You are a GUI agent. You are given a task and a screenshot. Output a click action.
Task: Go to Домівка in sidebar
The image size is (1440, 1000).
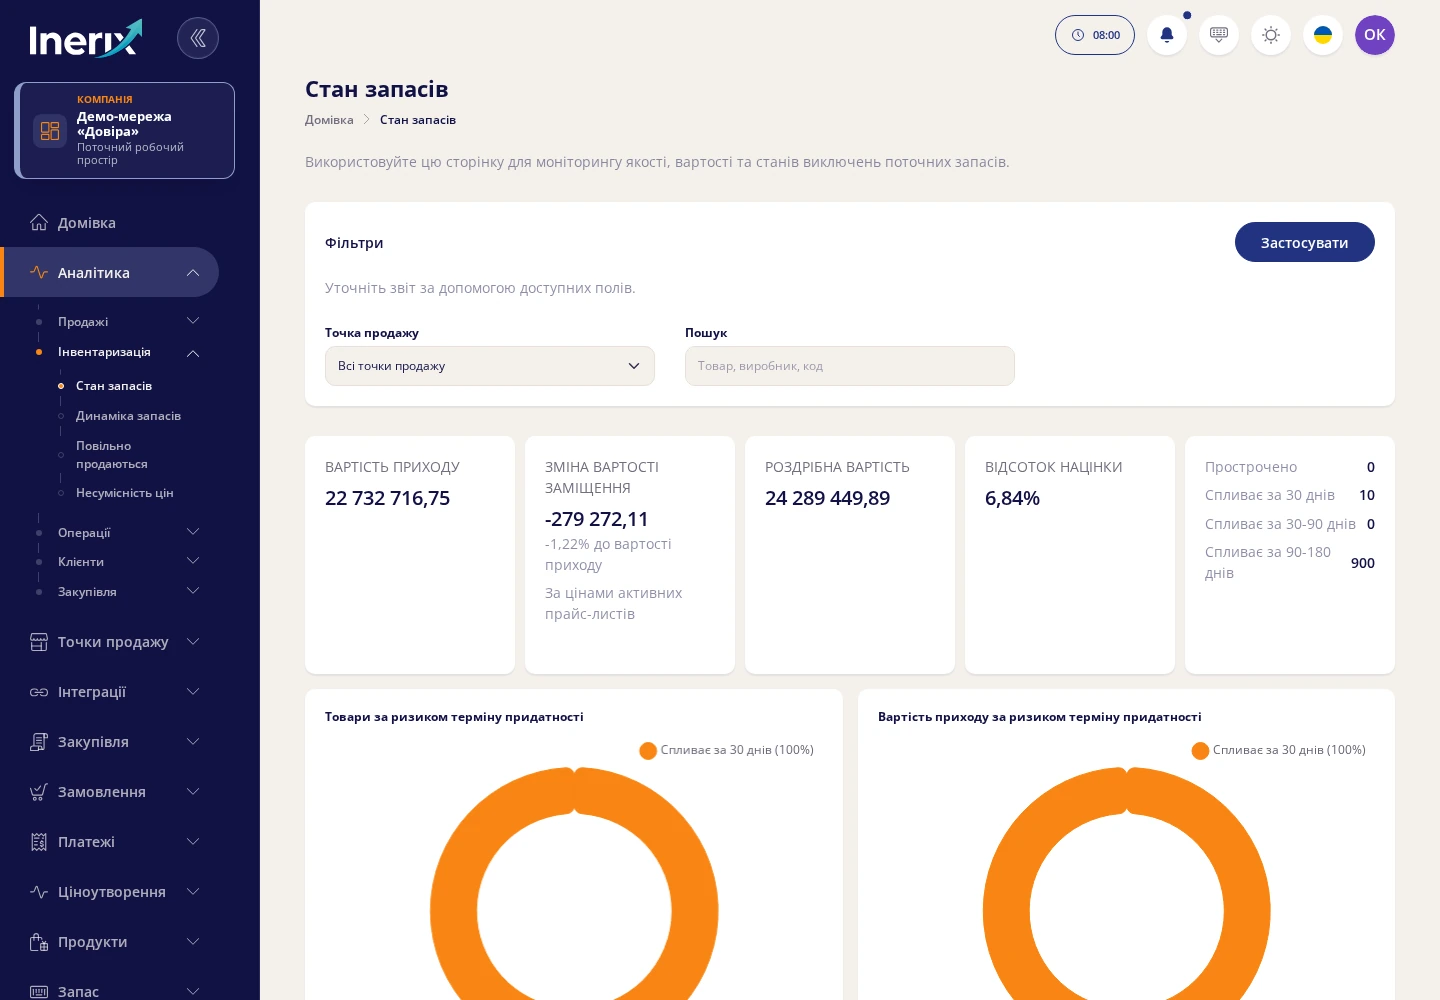pos(87,223)
